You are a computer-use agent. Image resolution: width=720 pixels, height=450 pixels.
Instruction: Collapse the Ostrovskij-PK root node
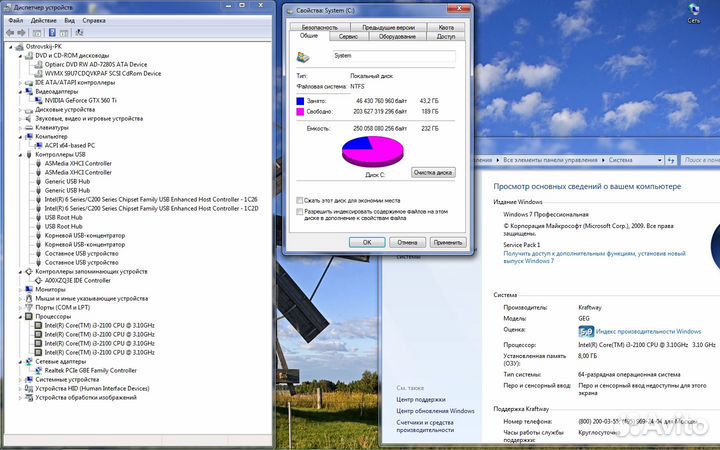coord(11,47)
